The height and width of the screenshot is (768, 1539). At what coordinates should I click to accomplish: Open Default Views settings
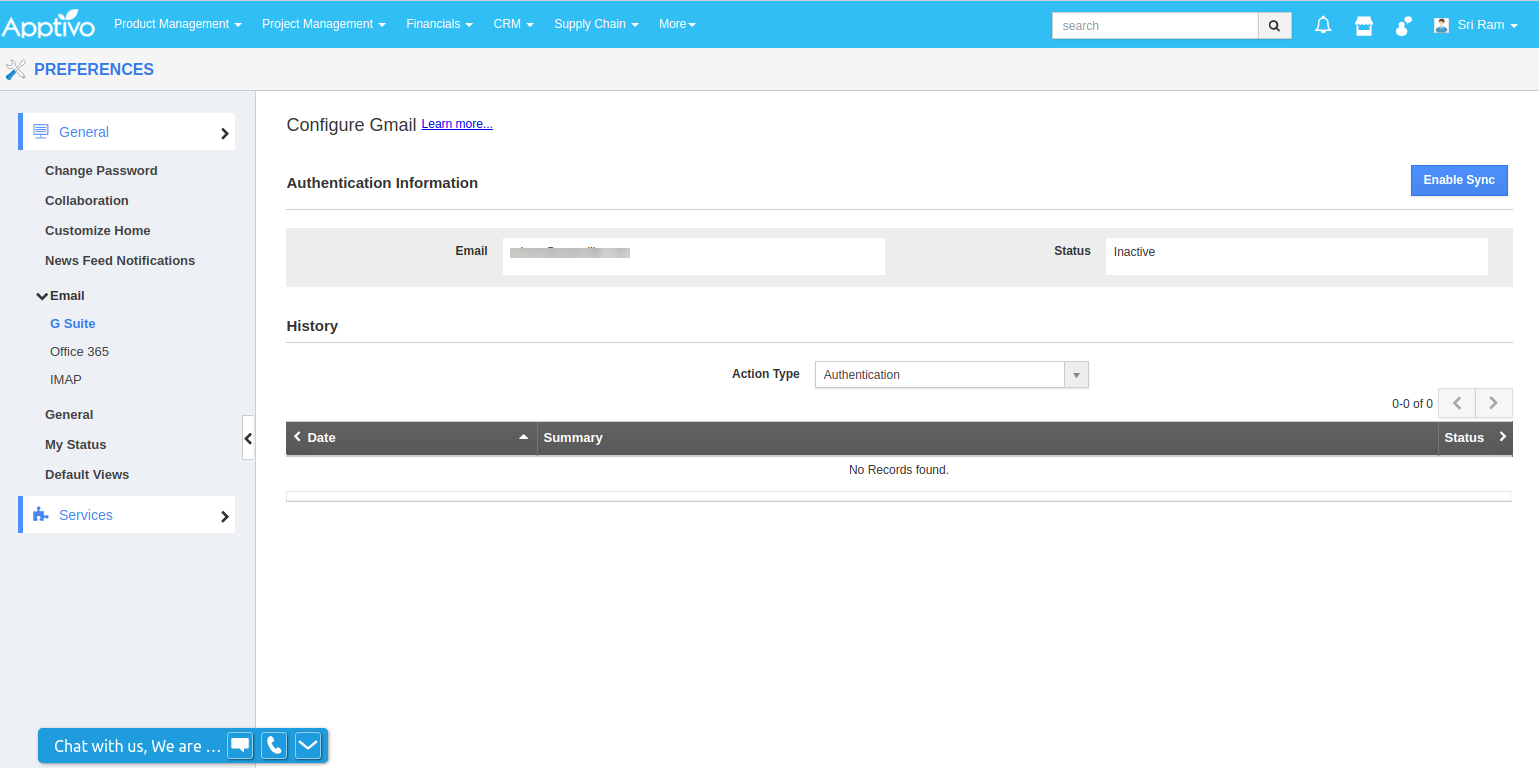(87, 475)
